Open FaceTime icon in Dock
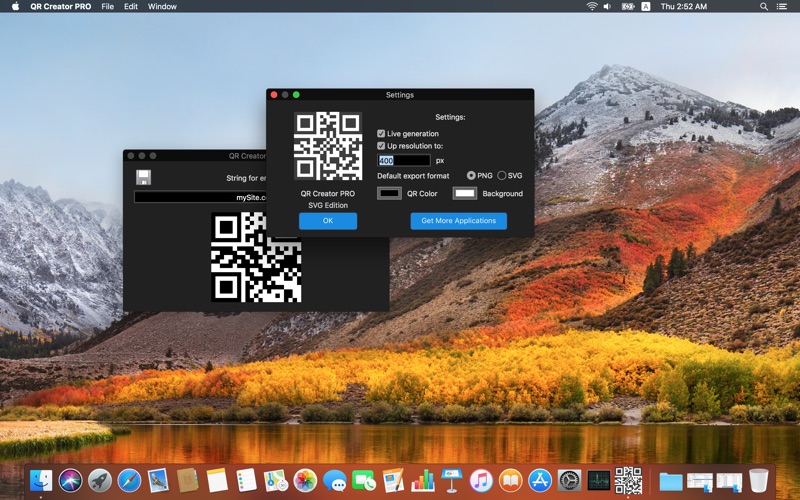This screenshot has width=800, height=500. point(364,481)
